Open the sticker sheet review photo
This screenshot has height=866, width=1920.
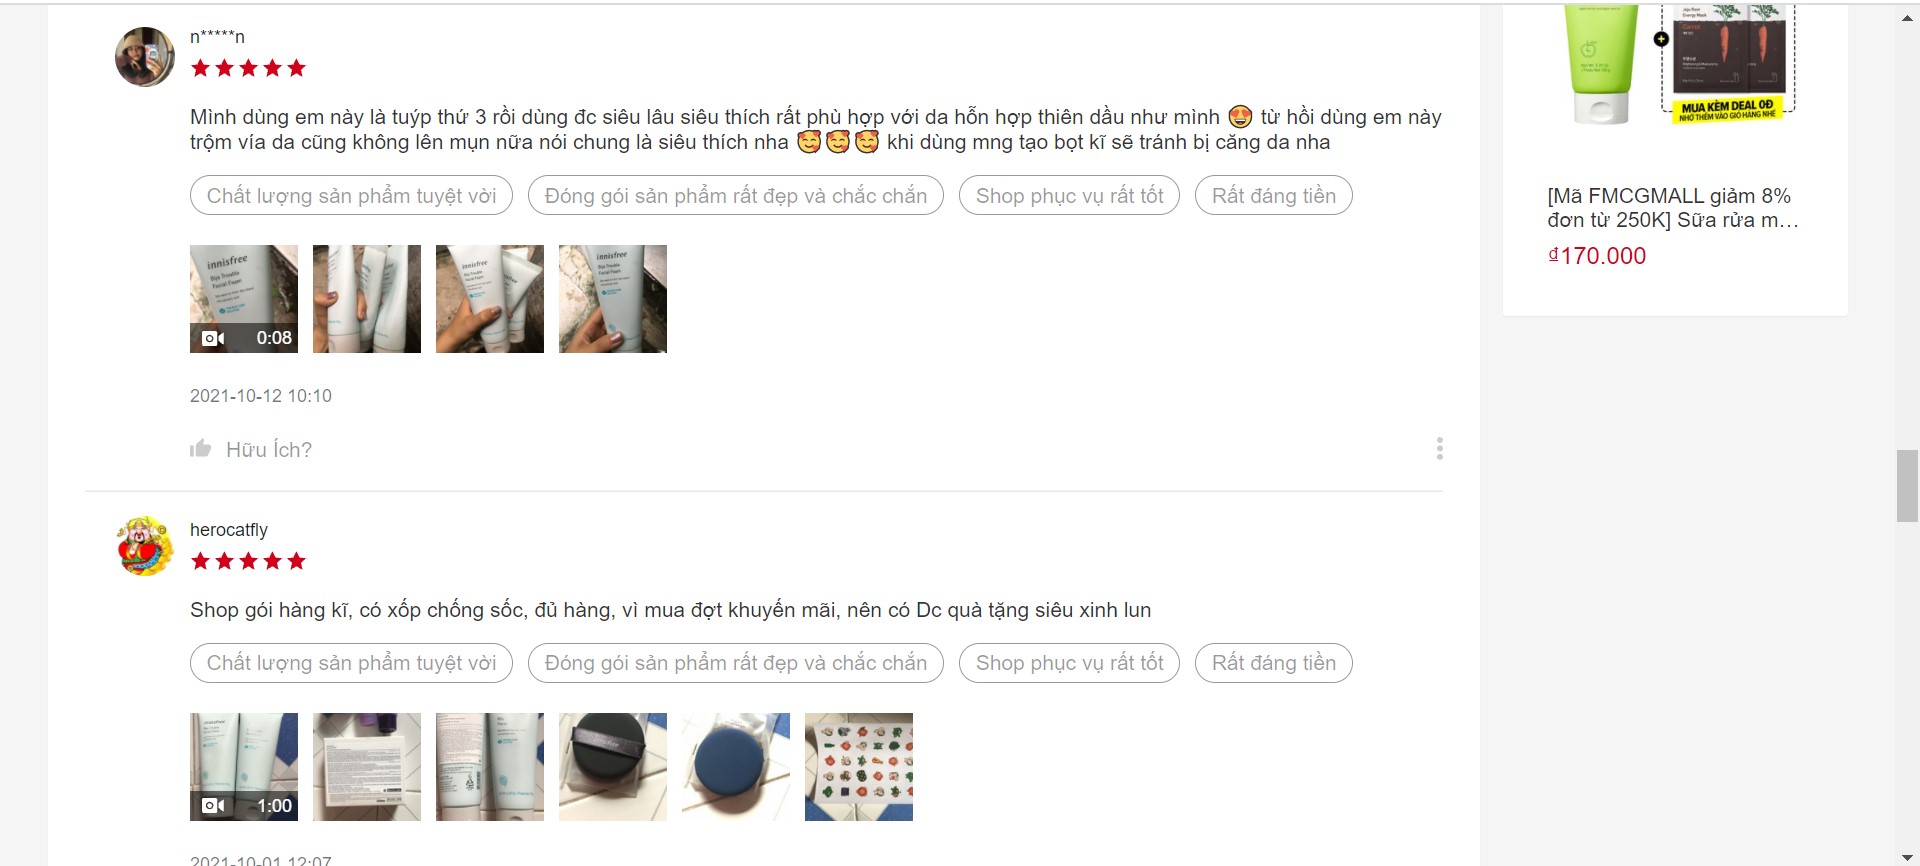[x=859, y=767]
